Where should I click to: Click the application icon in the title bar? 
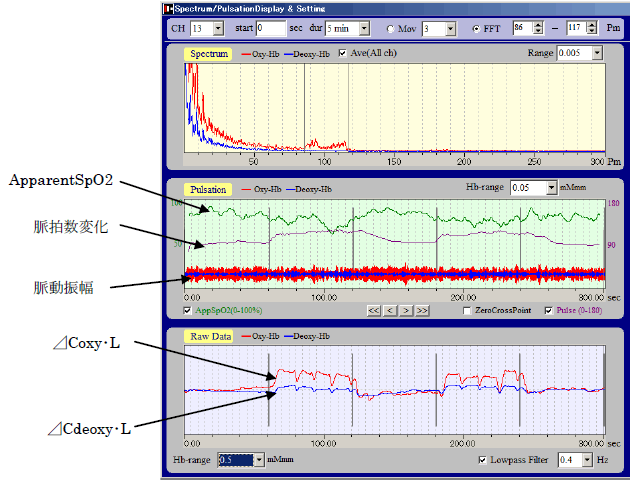click(x=168, y=8)
